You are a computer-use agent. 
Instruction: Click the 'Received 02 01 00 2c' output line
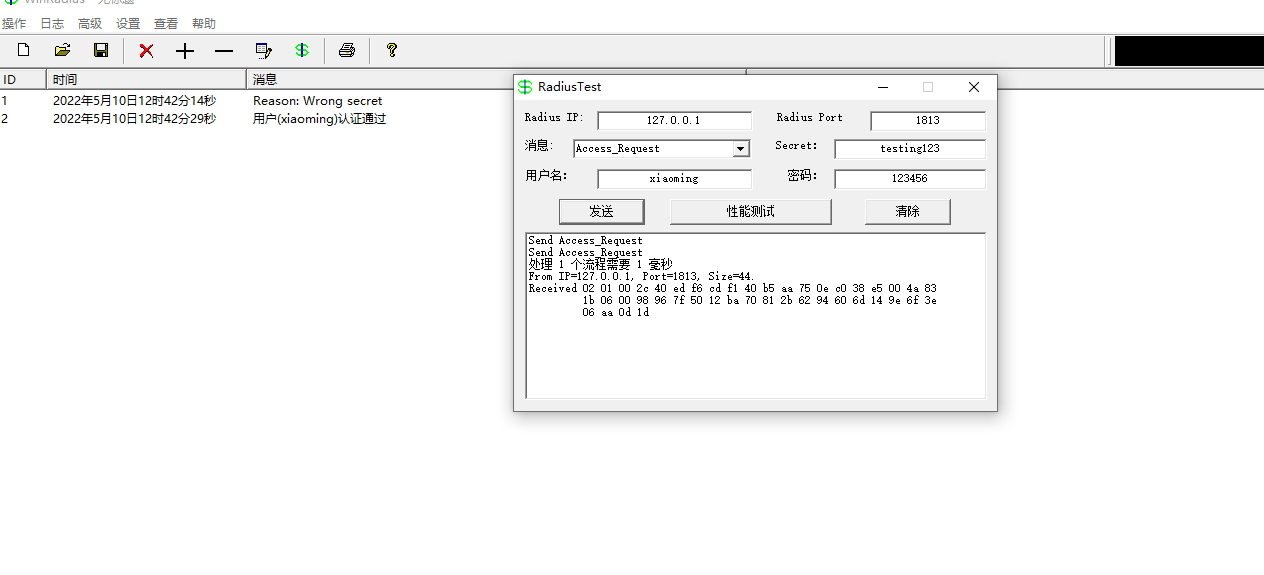tap(732, 288)
